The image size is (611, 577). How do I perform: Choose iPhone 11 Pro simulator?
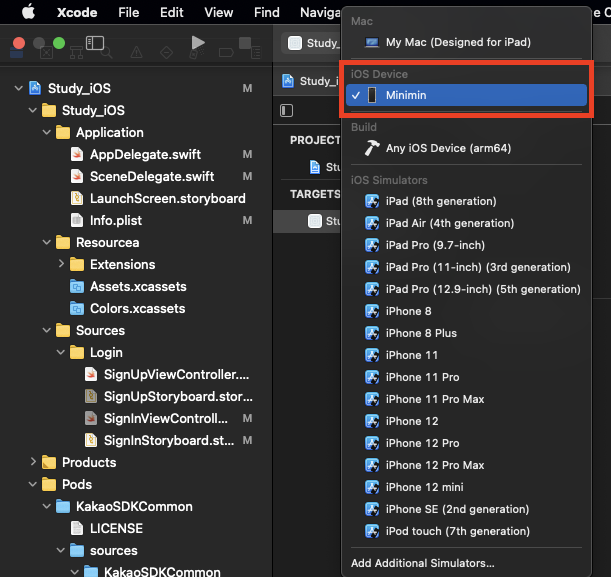tap(466, 377)
